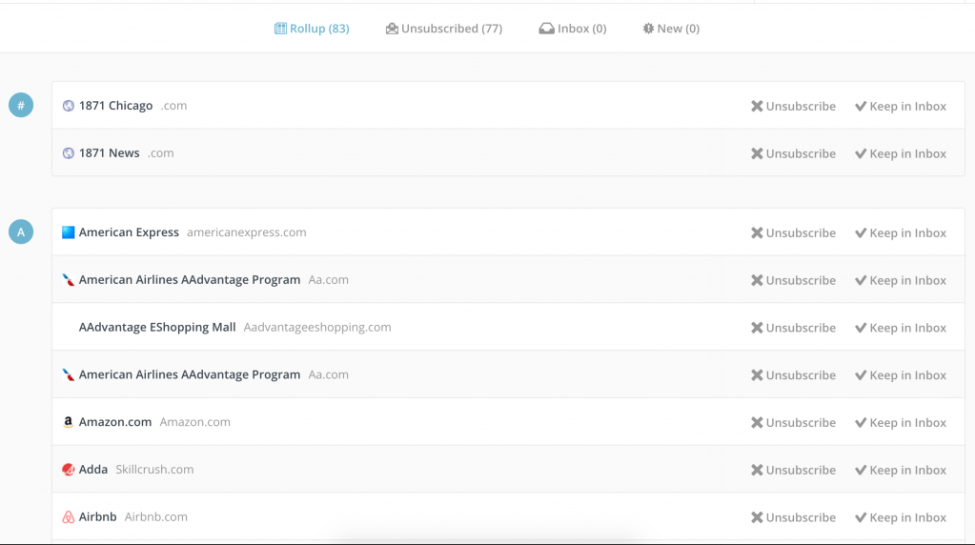Click the Skillcrush.com domain text
975x545 pixels.
point(154,469)
